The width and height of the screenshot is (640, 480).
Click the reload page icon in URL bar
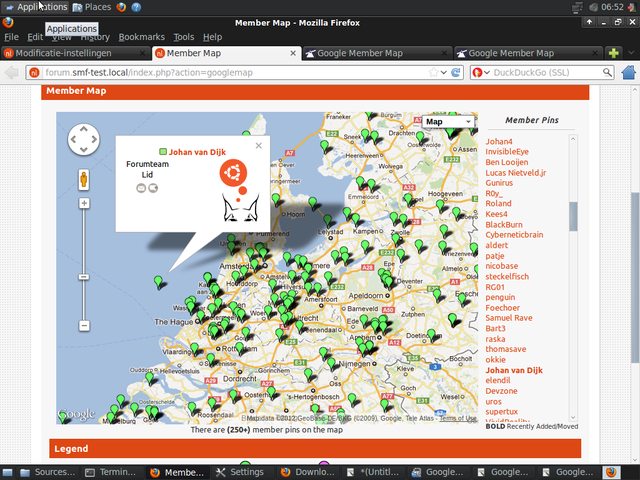(x=456, y=73)
